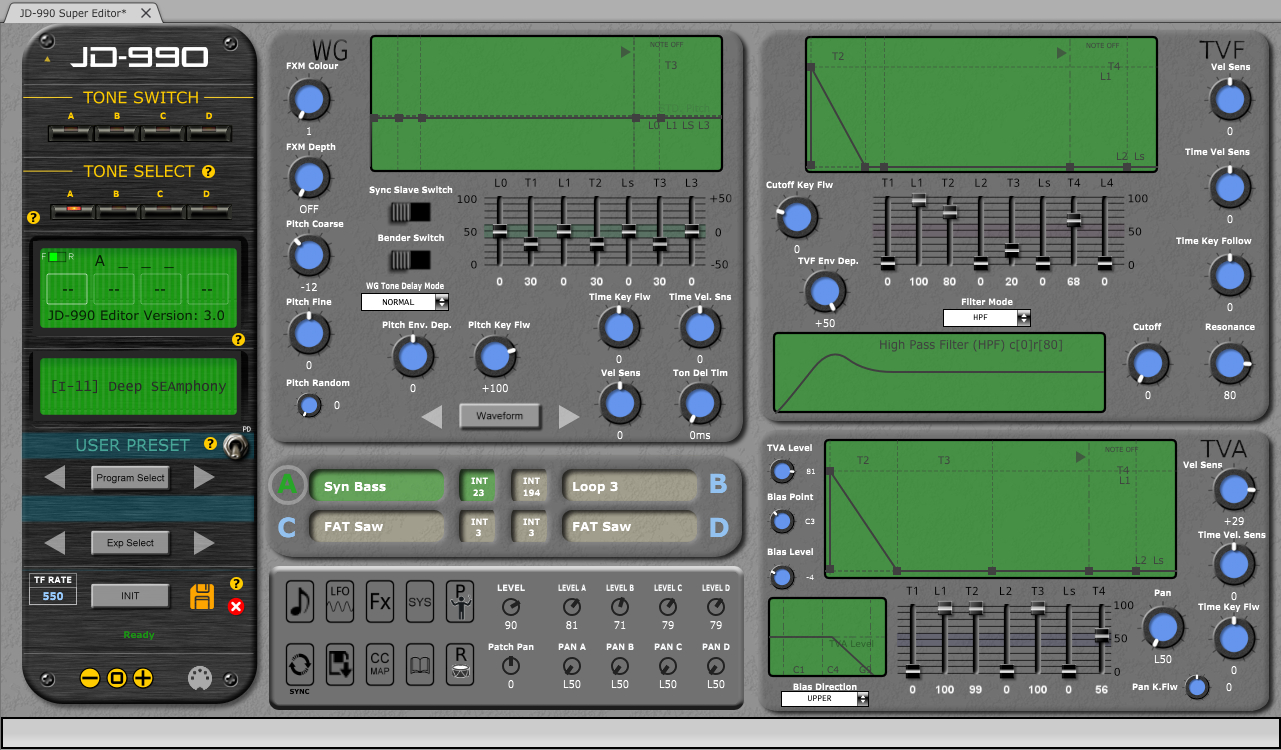Open the CC MAP icon

[380, 663]
